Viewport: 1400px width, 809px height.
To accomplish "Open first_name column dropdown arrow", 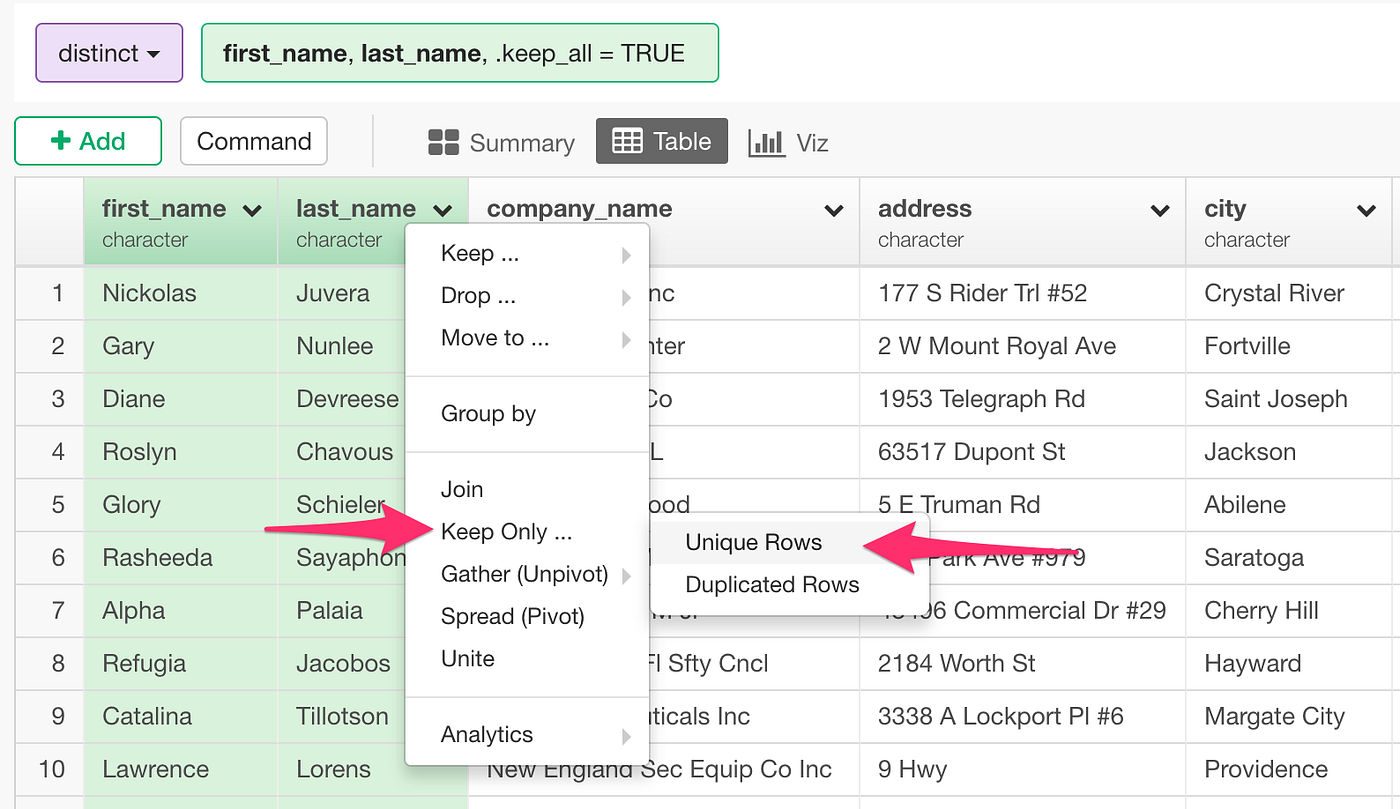I will click(252, 210).
